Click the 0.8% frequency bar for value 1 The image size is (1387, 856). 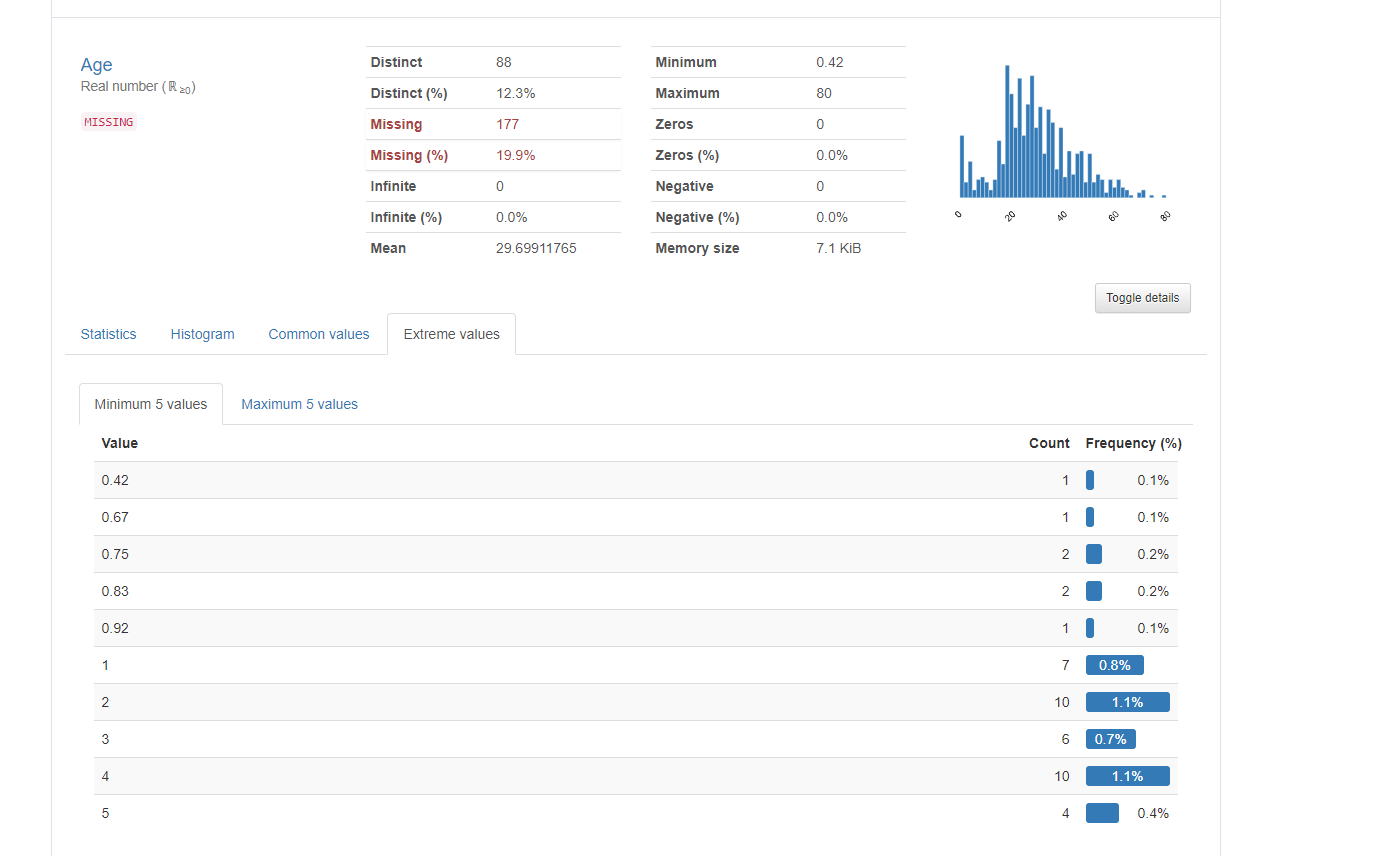pos(1114,665)
